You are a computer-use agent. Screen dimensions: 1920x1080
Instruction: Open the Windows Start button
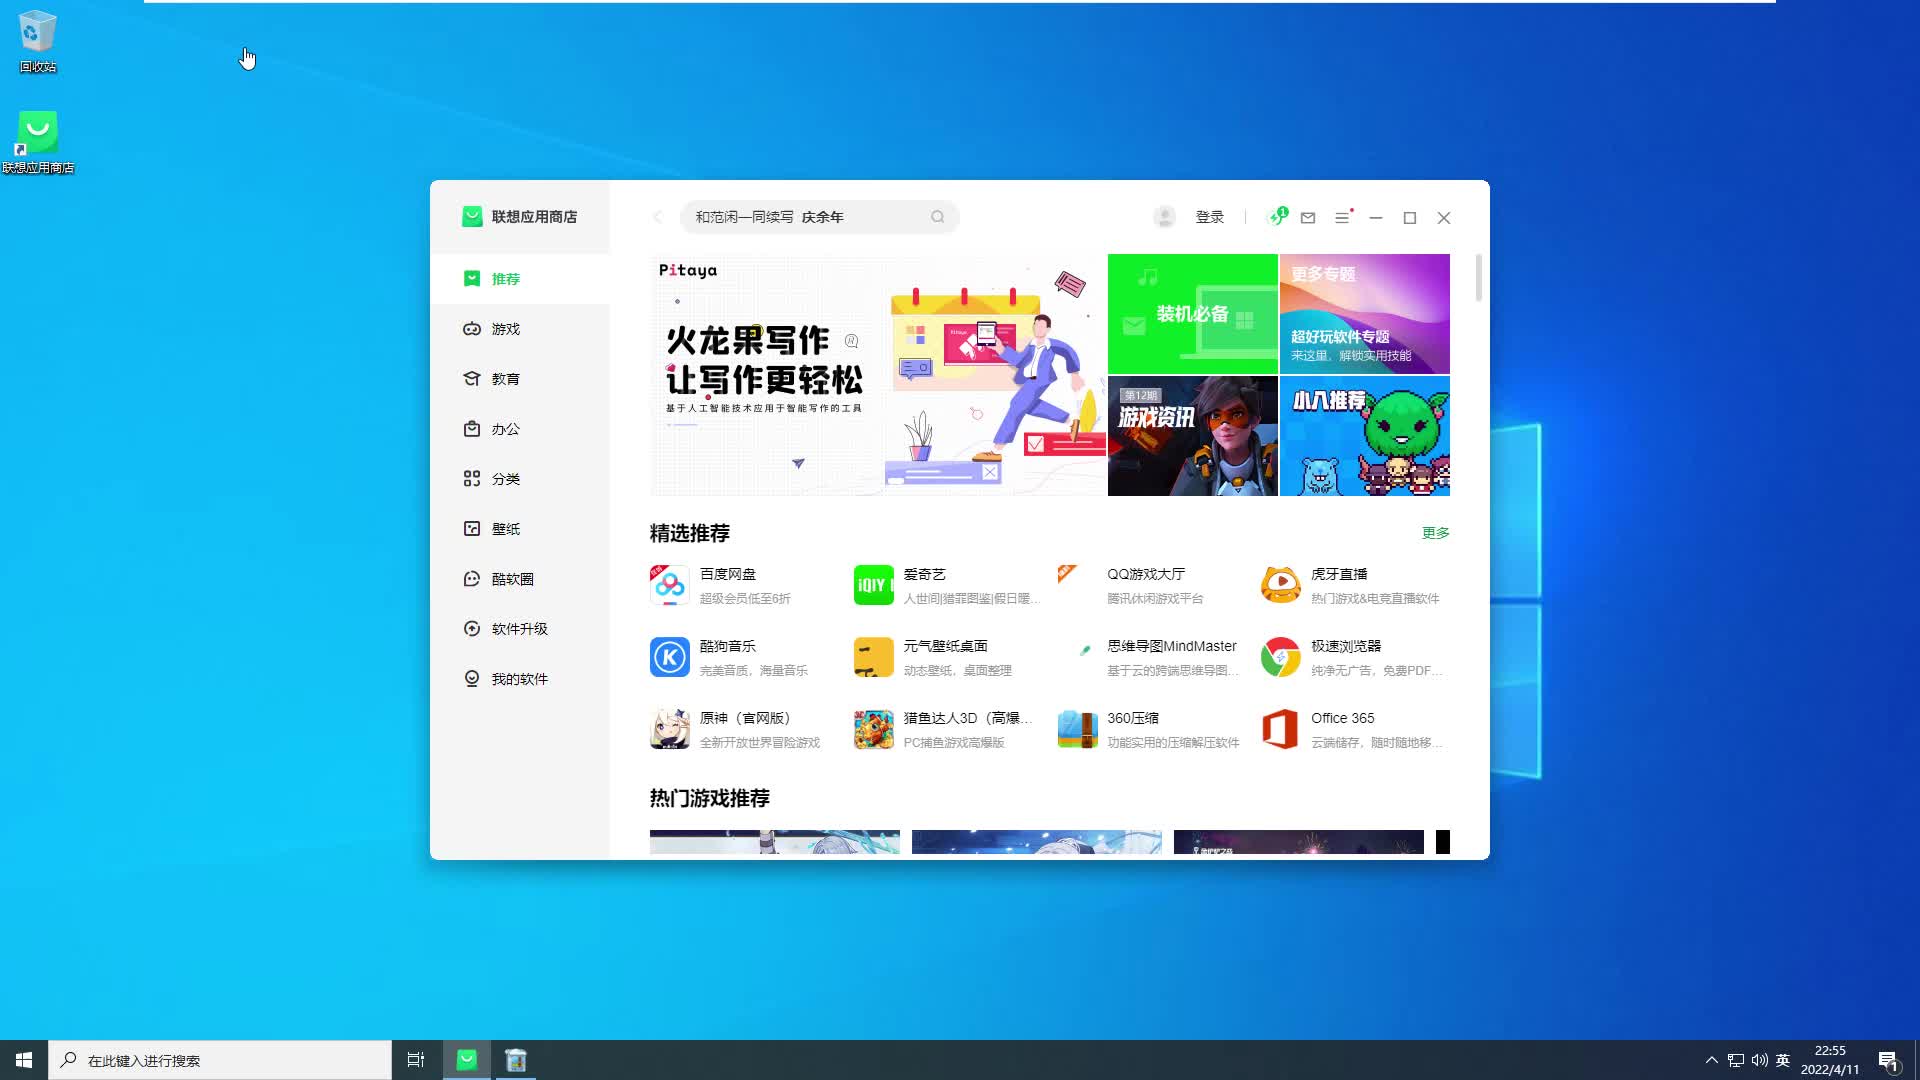click(24, 1060)
